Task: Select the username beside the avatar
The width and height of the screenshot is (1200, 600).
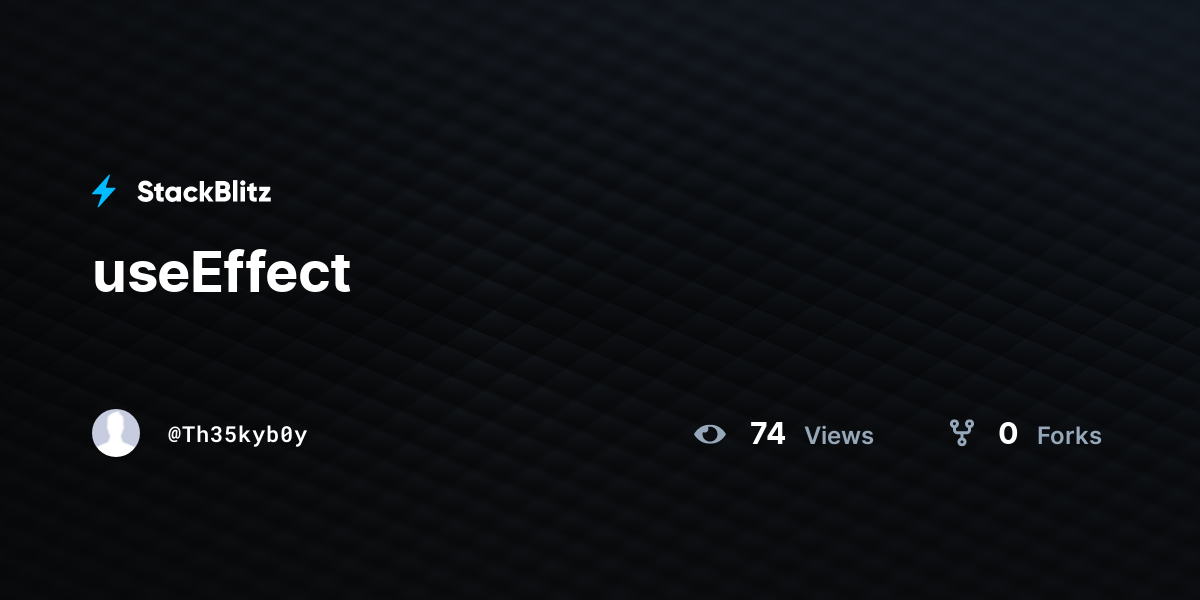Action: coord(238,435)
